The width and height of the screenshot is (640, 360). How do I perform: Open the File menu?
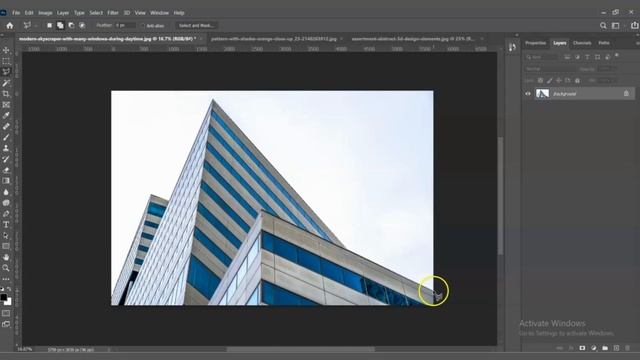(16, 13)
